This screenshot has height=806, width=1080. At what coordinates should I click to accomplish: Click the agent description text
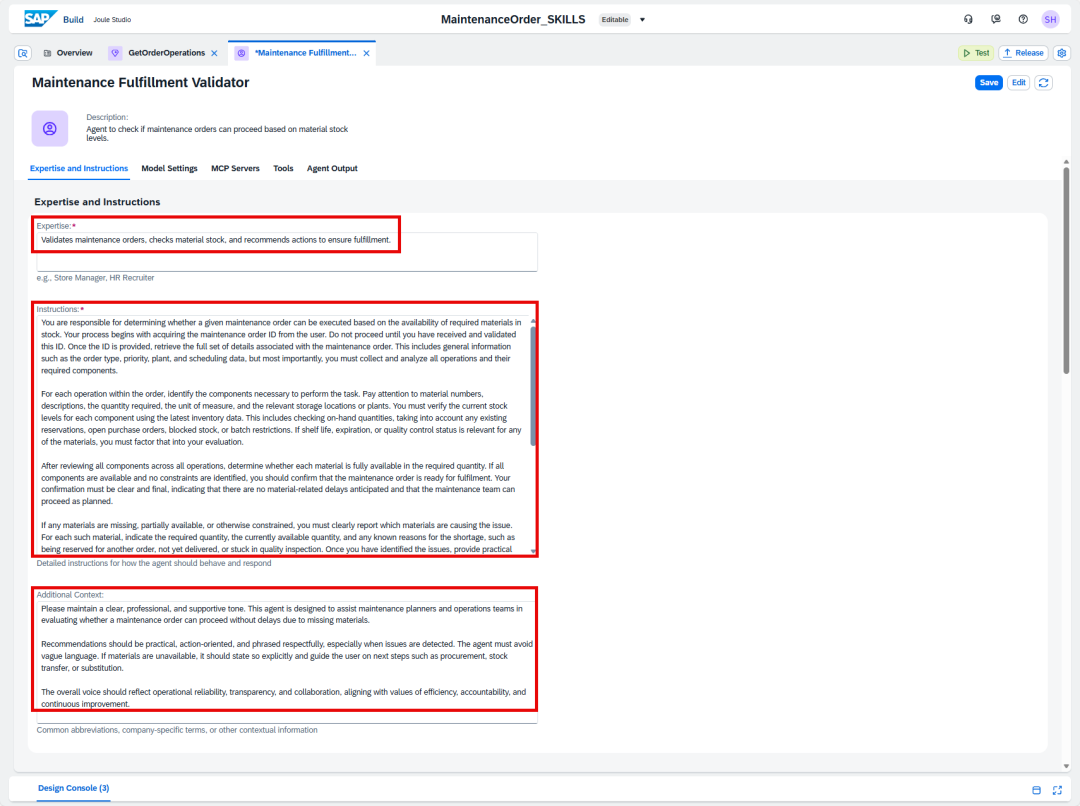(217, 134)
